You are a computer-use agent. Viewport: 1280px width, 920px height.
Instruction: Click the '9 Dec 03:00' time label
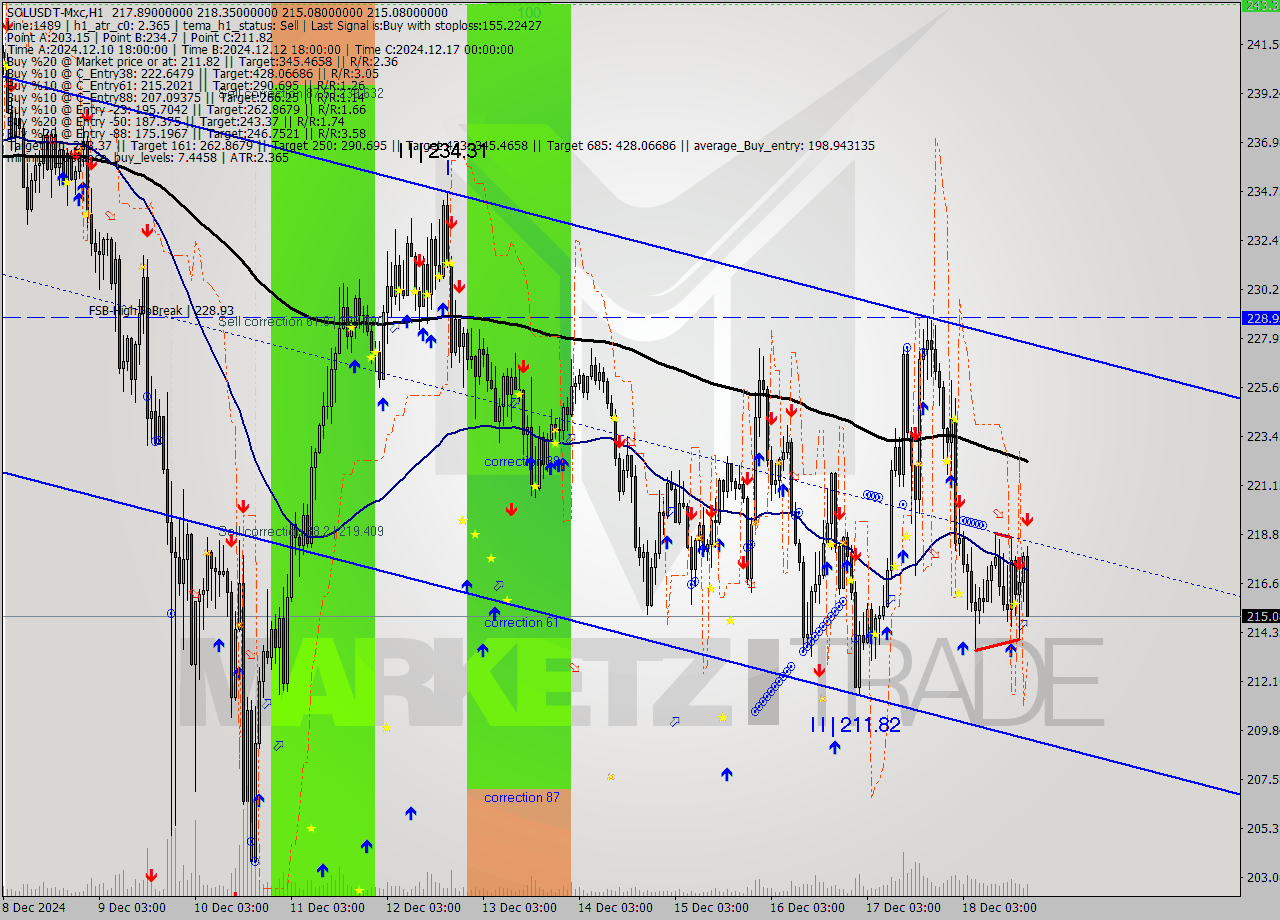[x=134, y=907]
